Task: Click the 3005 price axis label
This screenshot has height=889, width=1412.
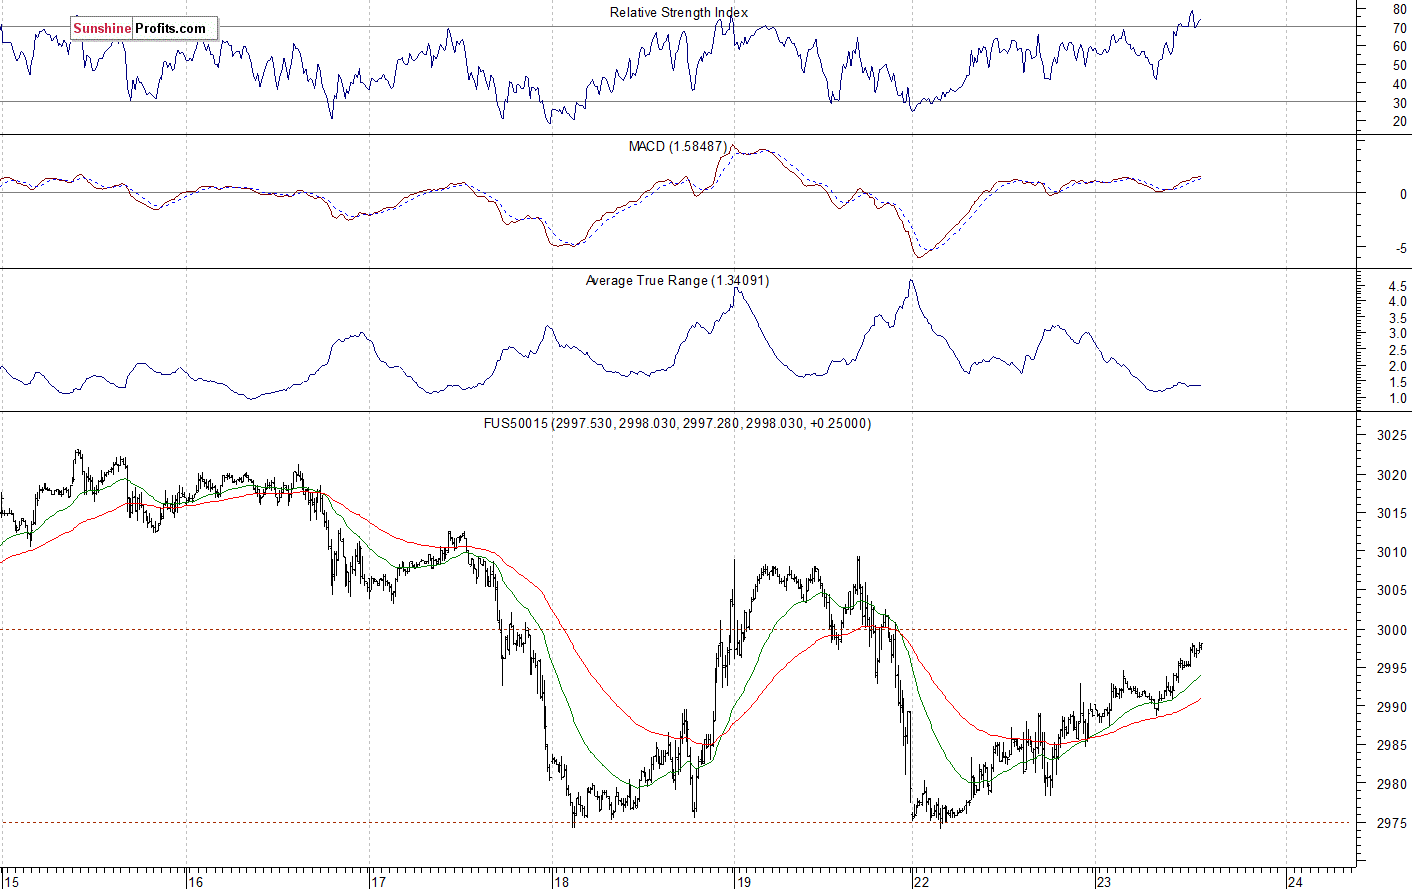Action: coord(1392,590)
